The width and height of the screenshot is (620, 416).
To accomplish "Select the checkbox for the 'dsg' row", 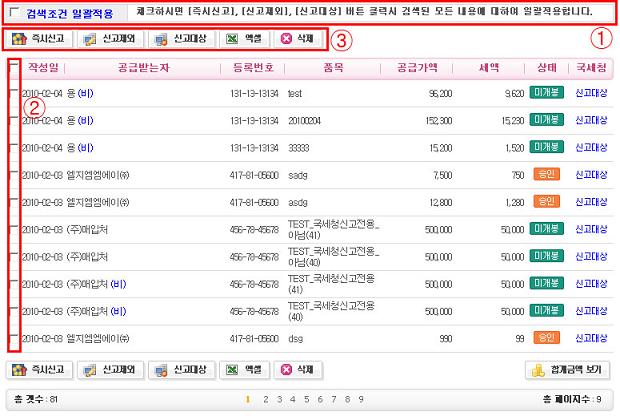I will point(13,339).
